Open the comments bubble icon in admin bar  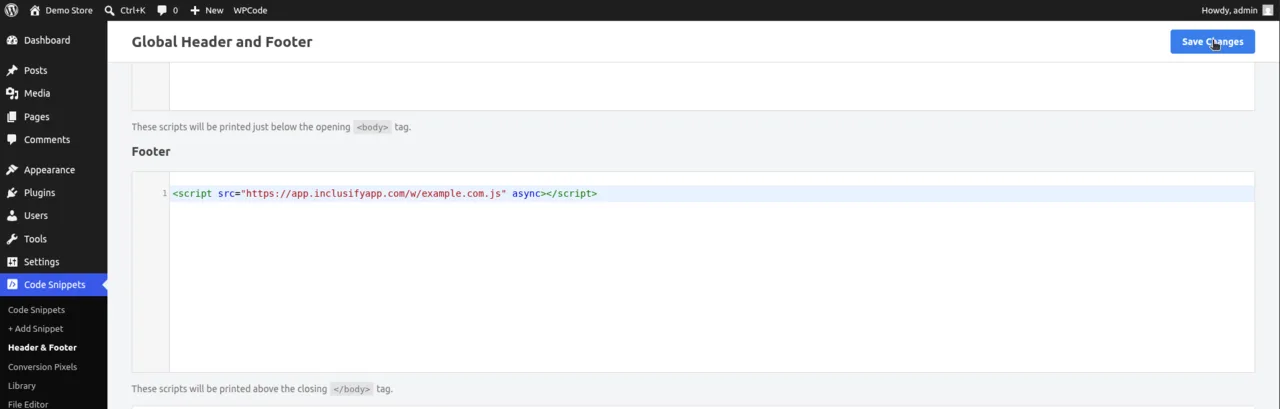(x=162, y=10)
